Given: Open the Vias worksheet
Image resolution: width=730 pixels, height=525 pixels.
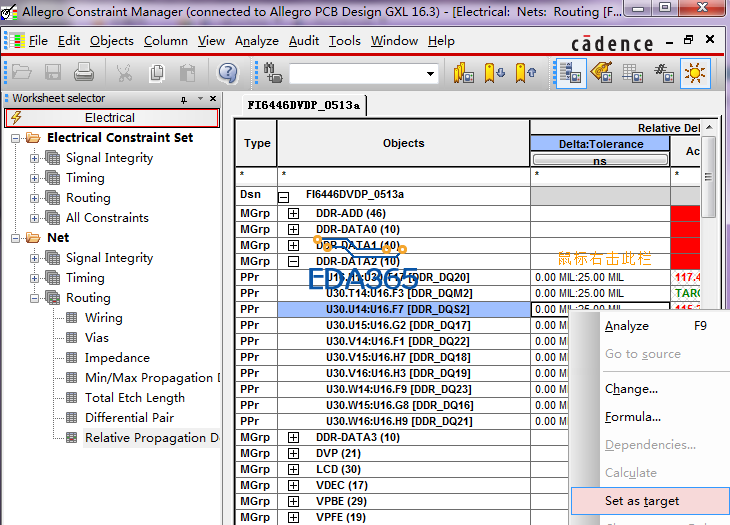Looking at the screenshot, I should [96, 338].
